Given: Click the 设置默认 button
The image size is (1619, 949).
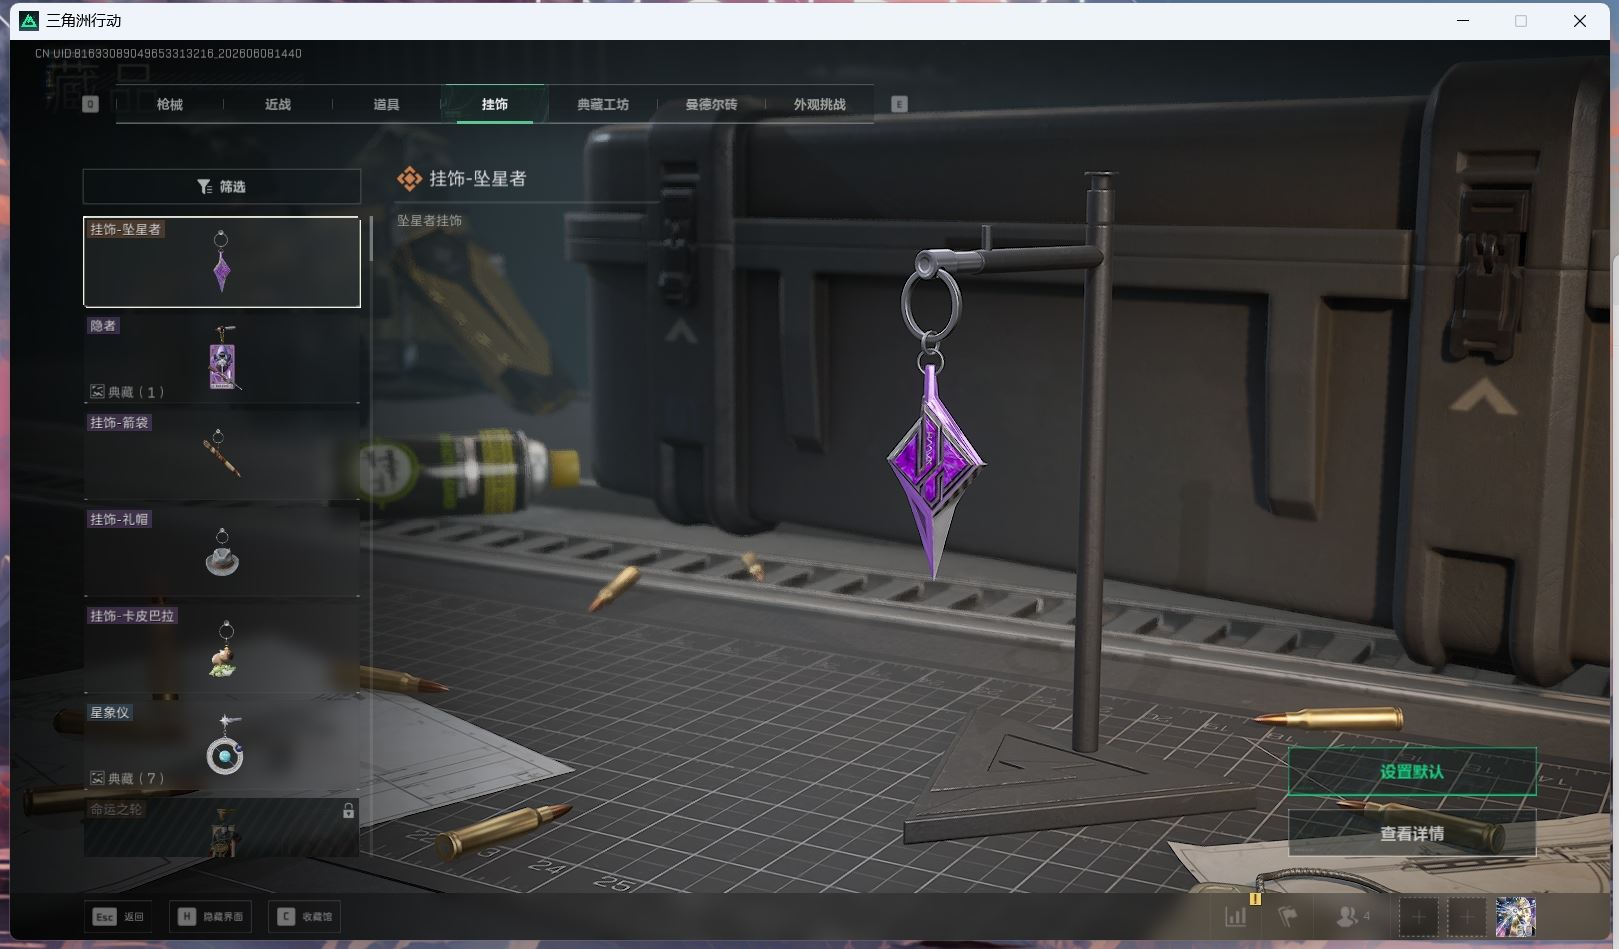Looking at the screenshot, I should pyautogui.click(x=1412, y=771).
